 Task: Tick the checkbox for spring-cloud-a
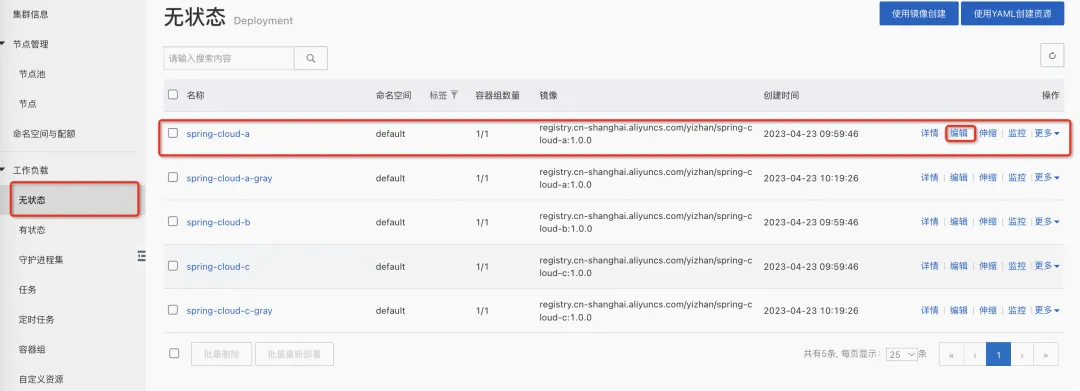tap(174, 133)
